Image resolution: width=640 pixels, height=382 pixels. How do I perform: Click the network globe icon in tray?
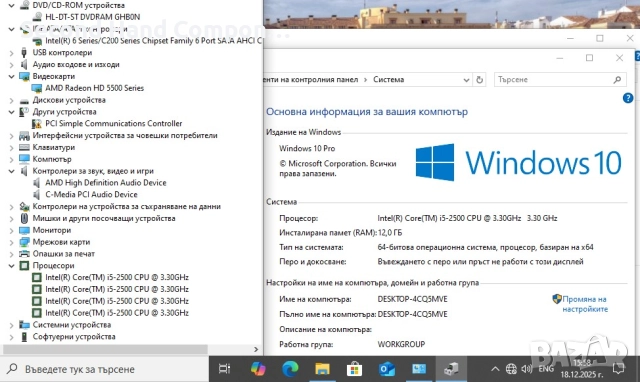tap(511, 369)
